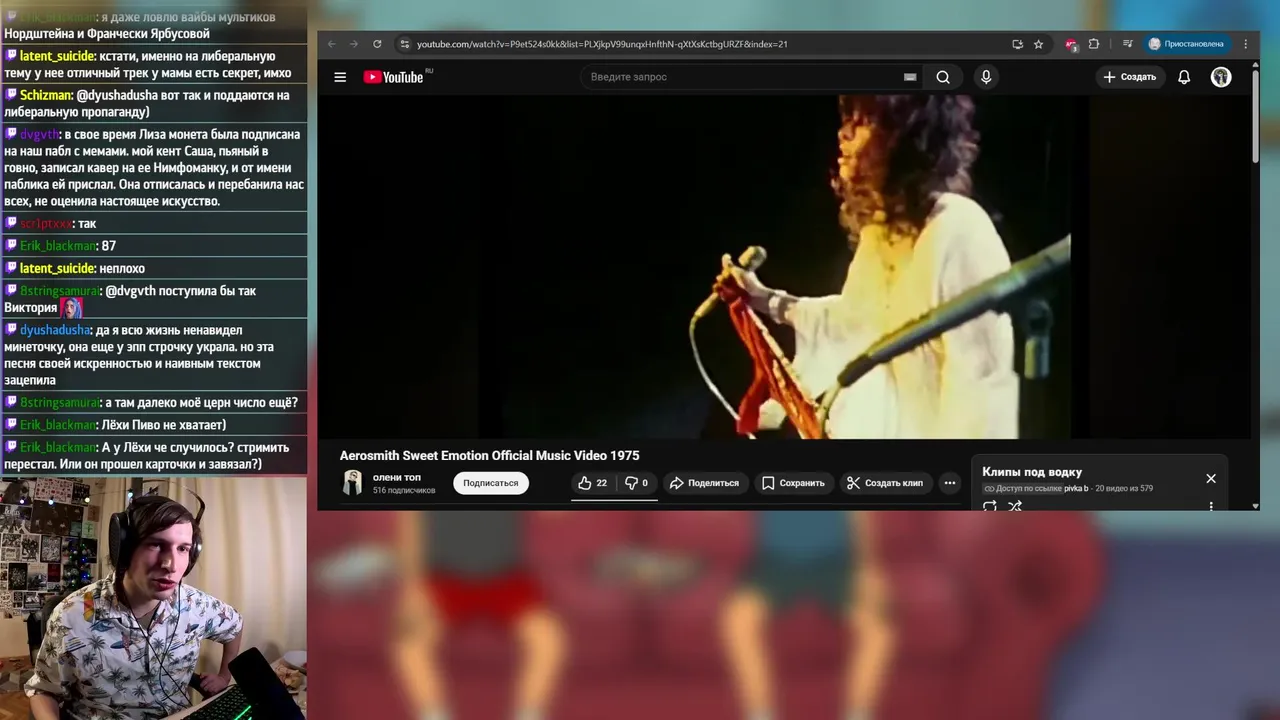Viewport: 1280px width, 720px height.
Task: Select scriptxxx username in chat
Action: coord(46,223)
